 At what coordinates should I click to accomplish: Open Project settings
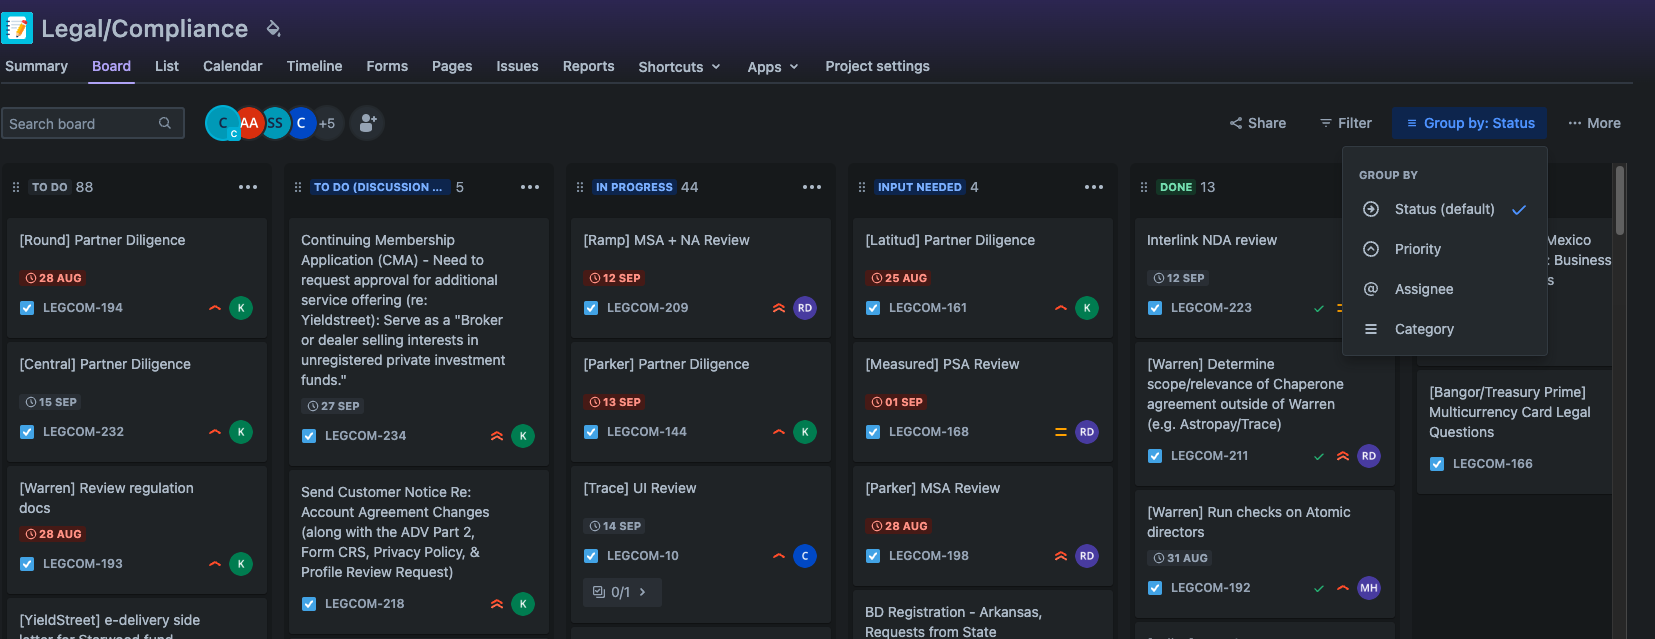877,66
